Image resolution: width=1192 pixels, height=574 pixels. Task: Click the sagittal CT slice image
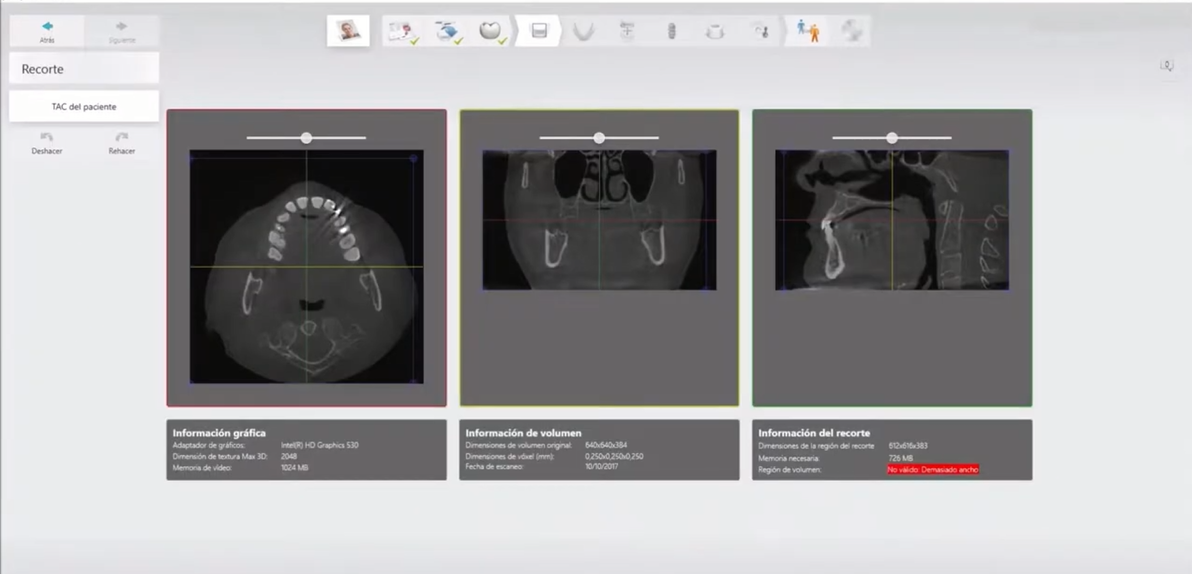[892, 220]
